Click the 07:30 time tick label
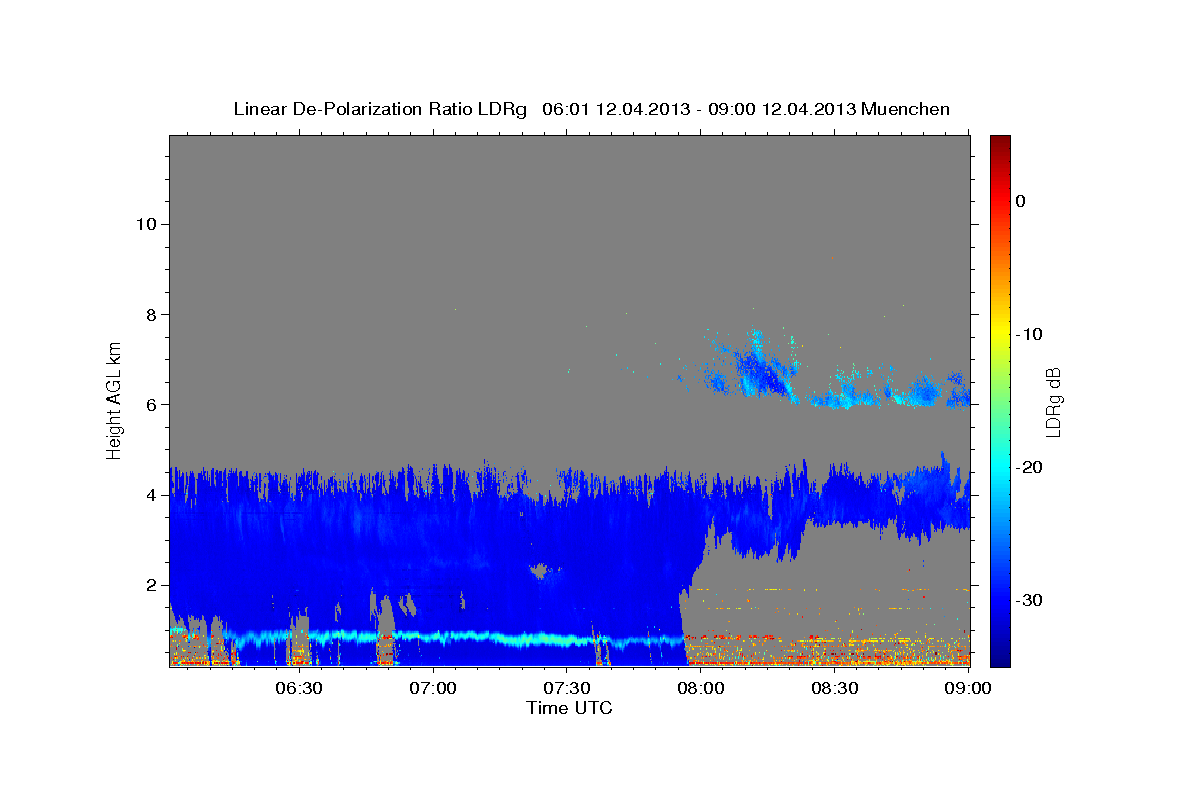Viewport: 1200px width, 800px height. (x=567, y=689)
